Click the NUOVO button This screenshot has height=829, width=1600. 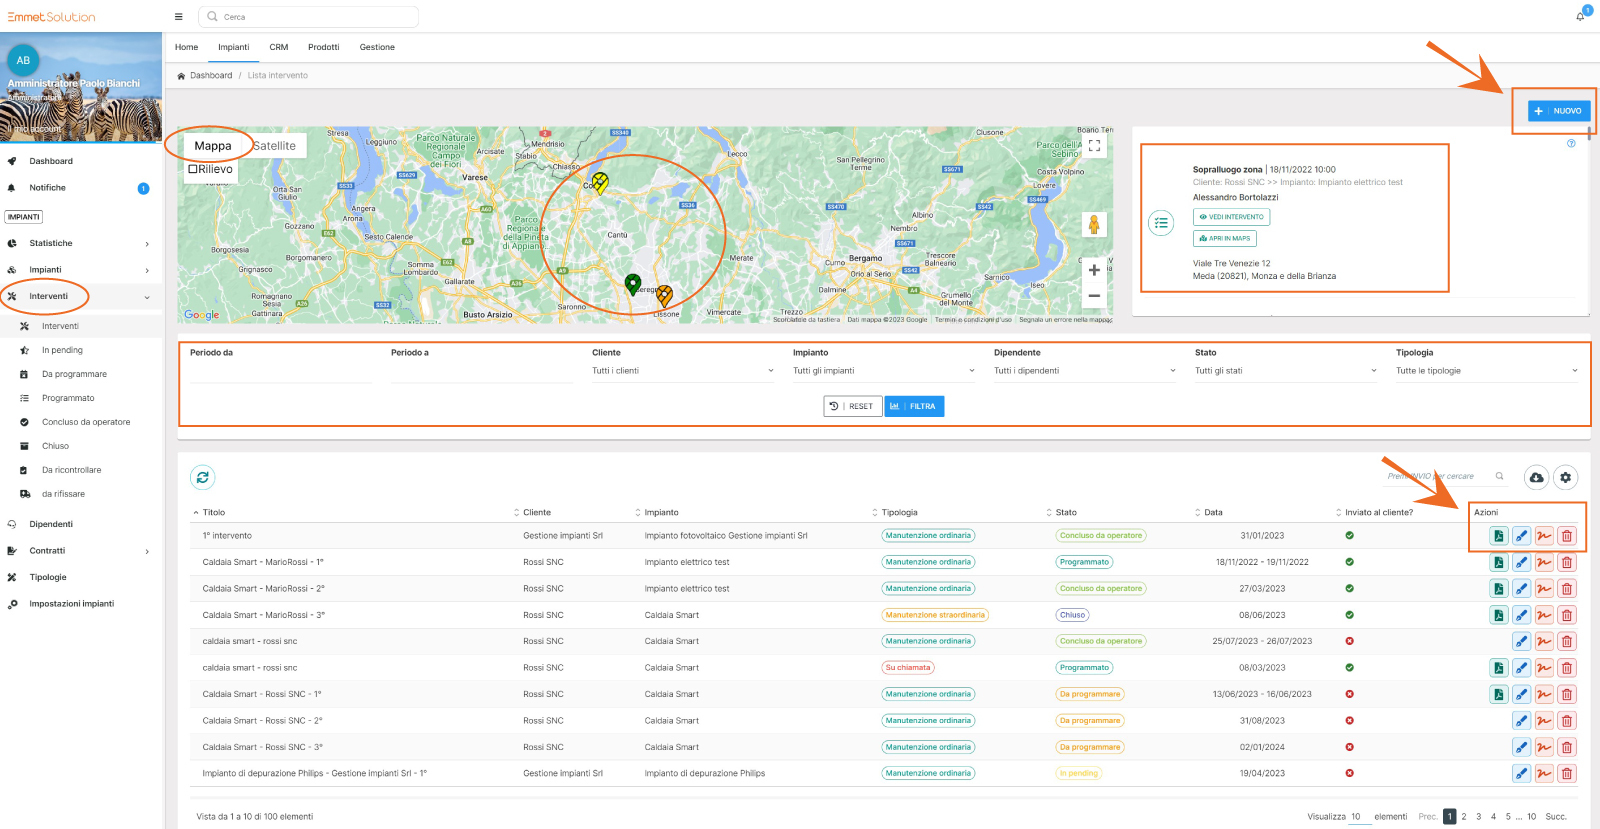[1559, 111]
